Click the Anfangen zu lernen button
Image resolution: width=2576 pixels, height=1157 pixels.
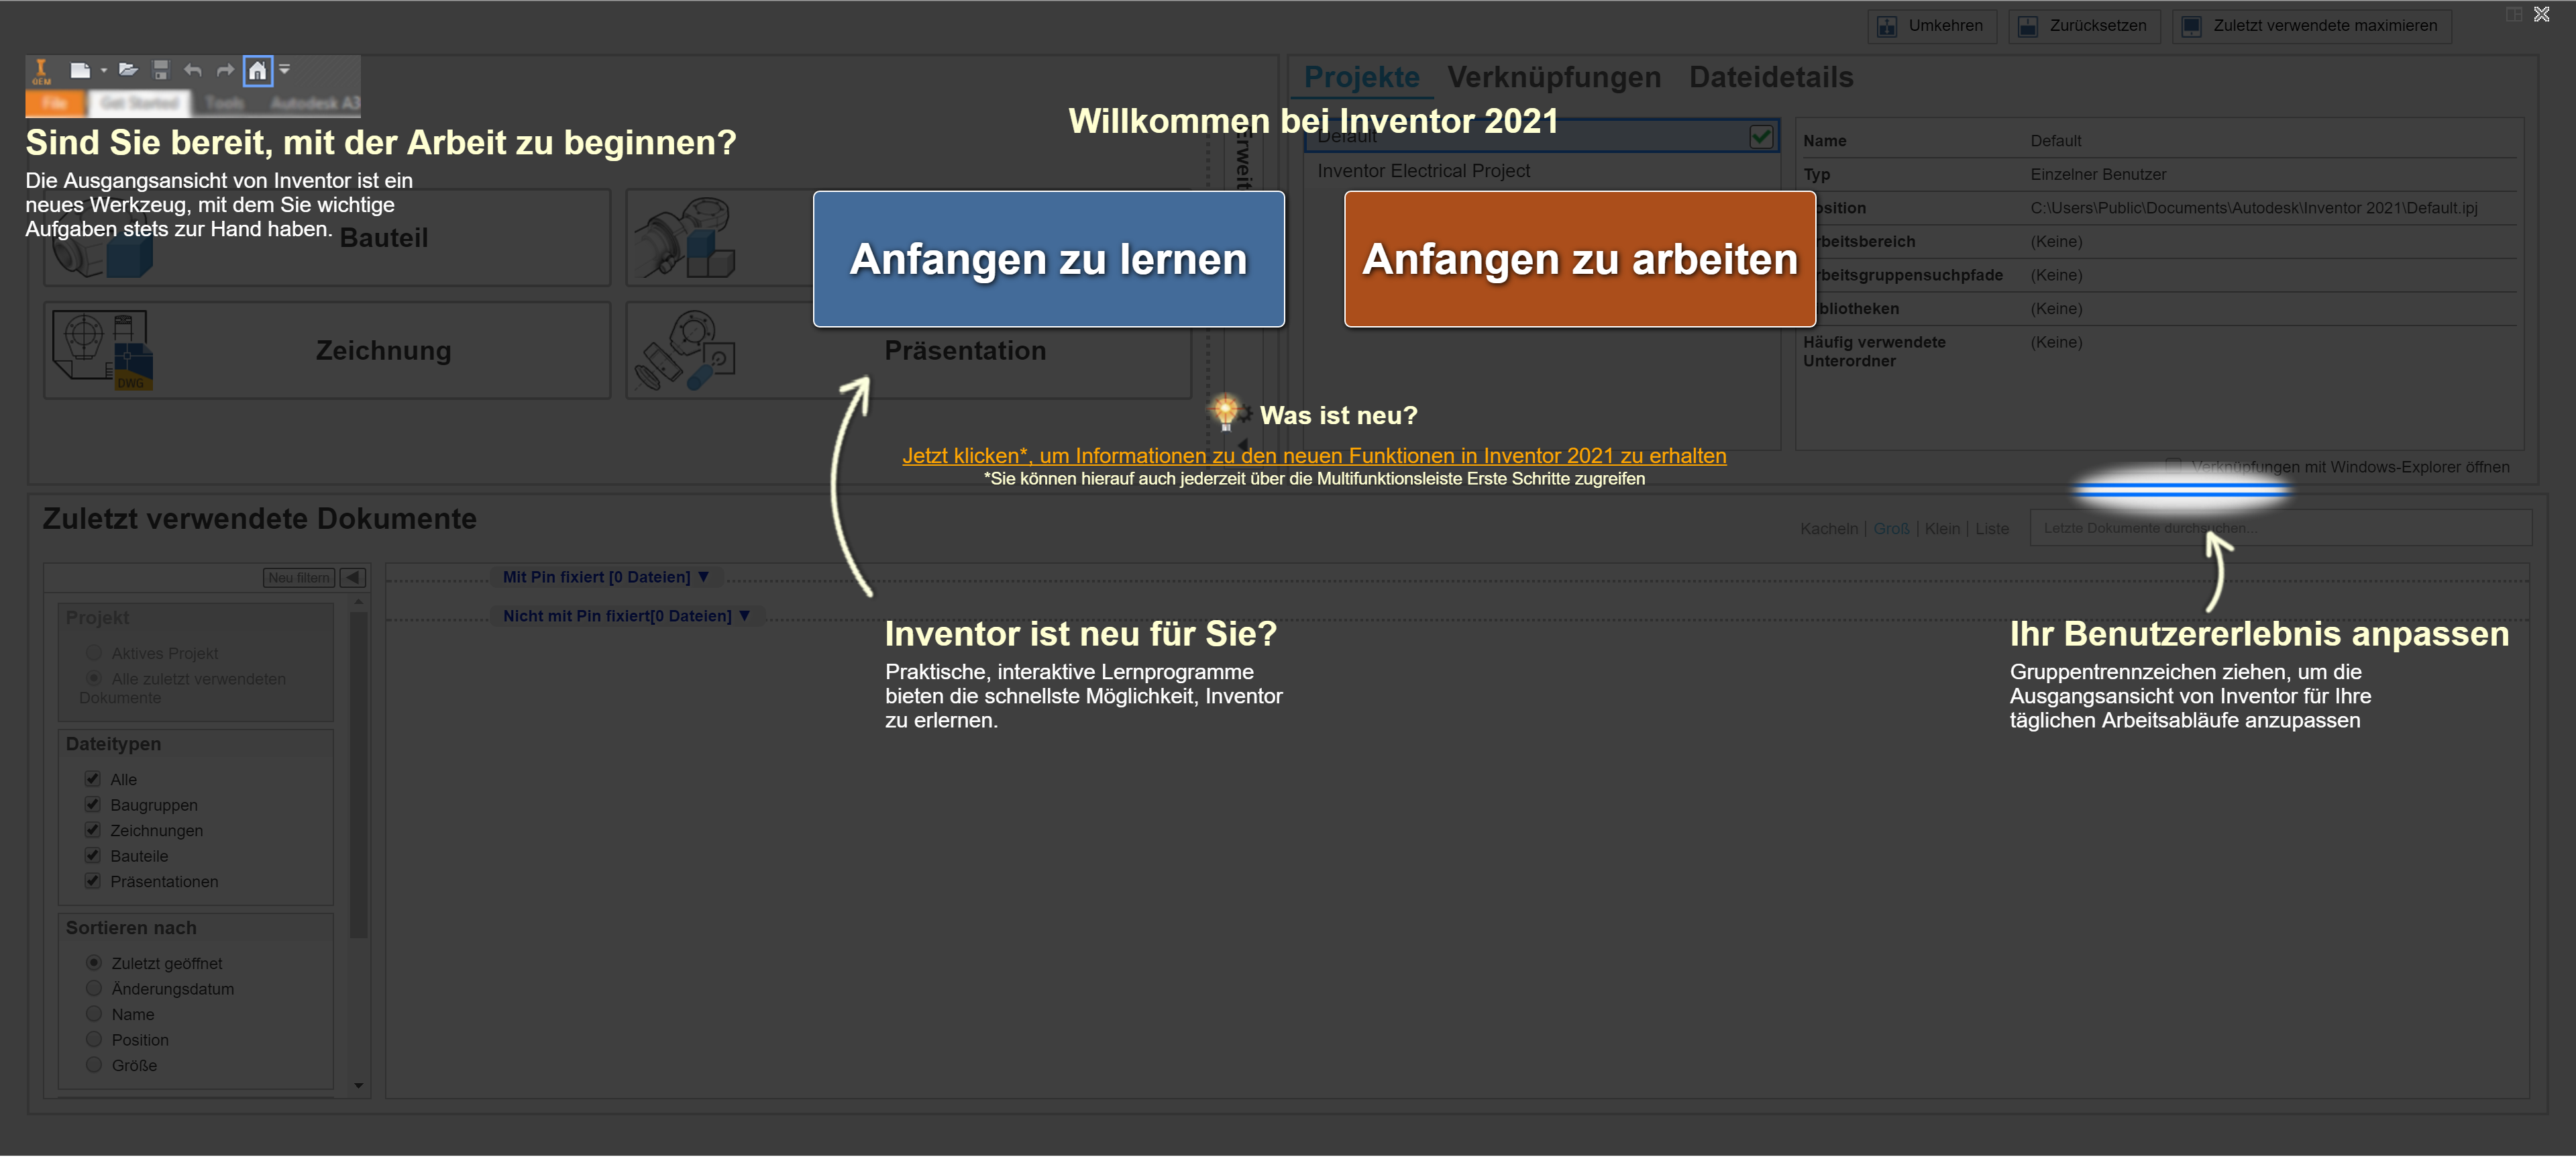click(1049, 259)
